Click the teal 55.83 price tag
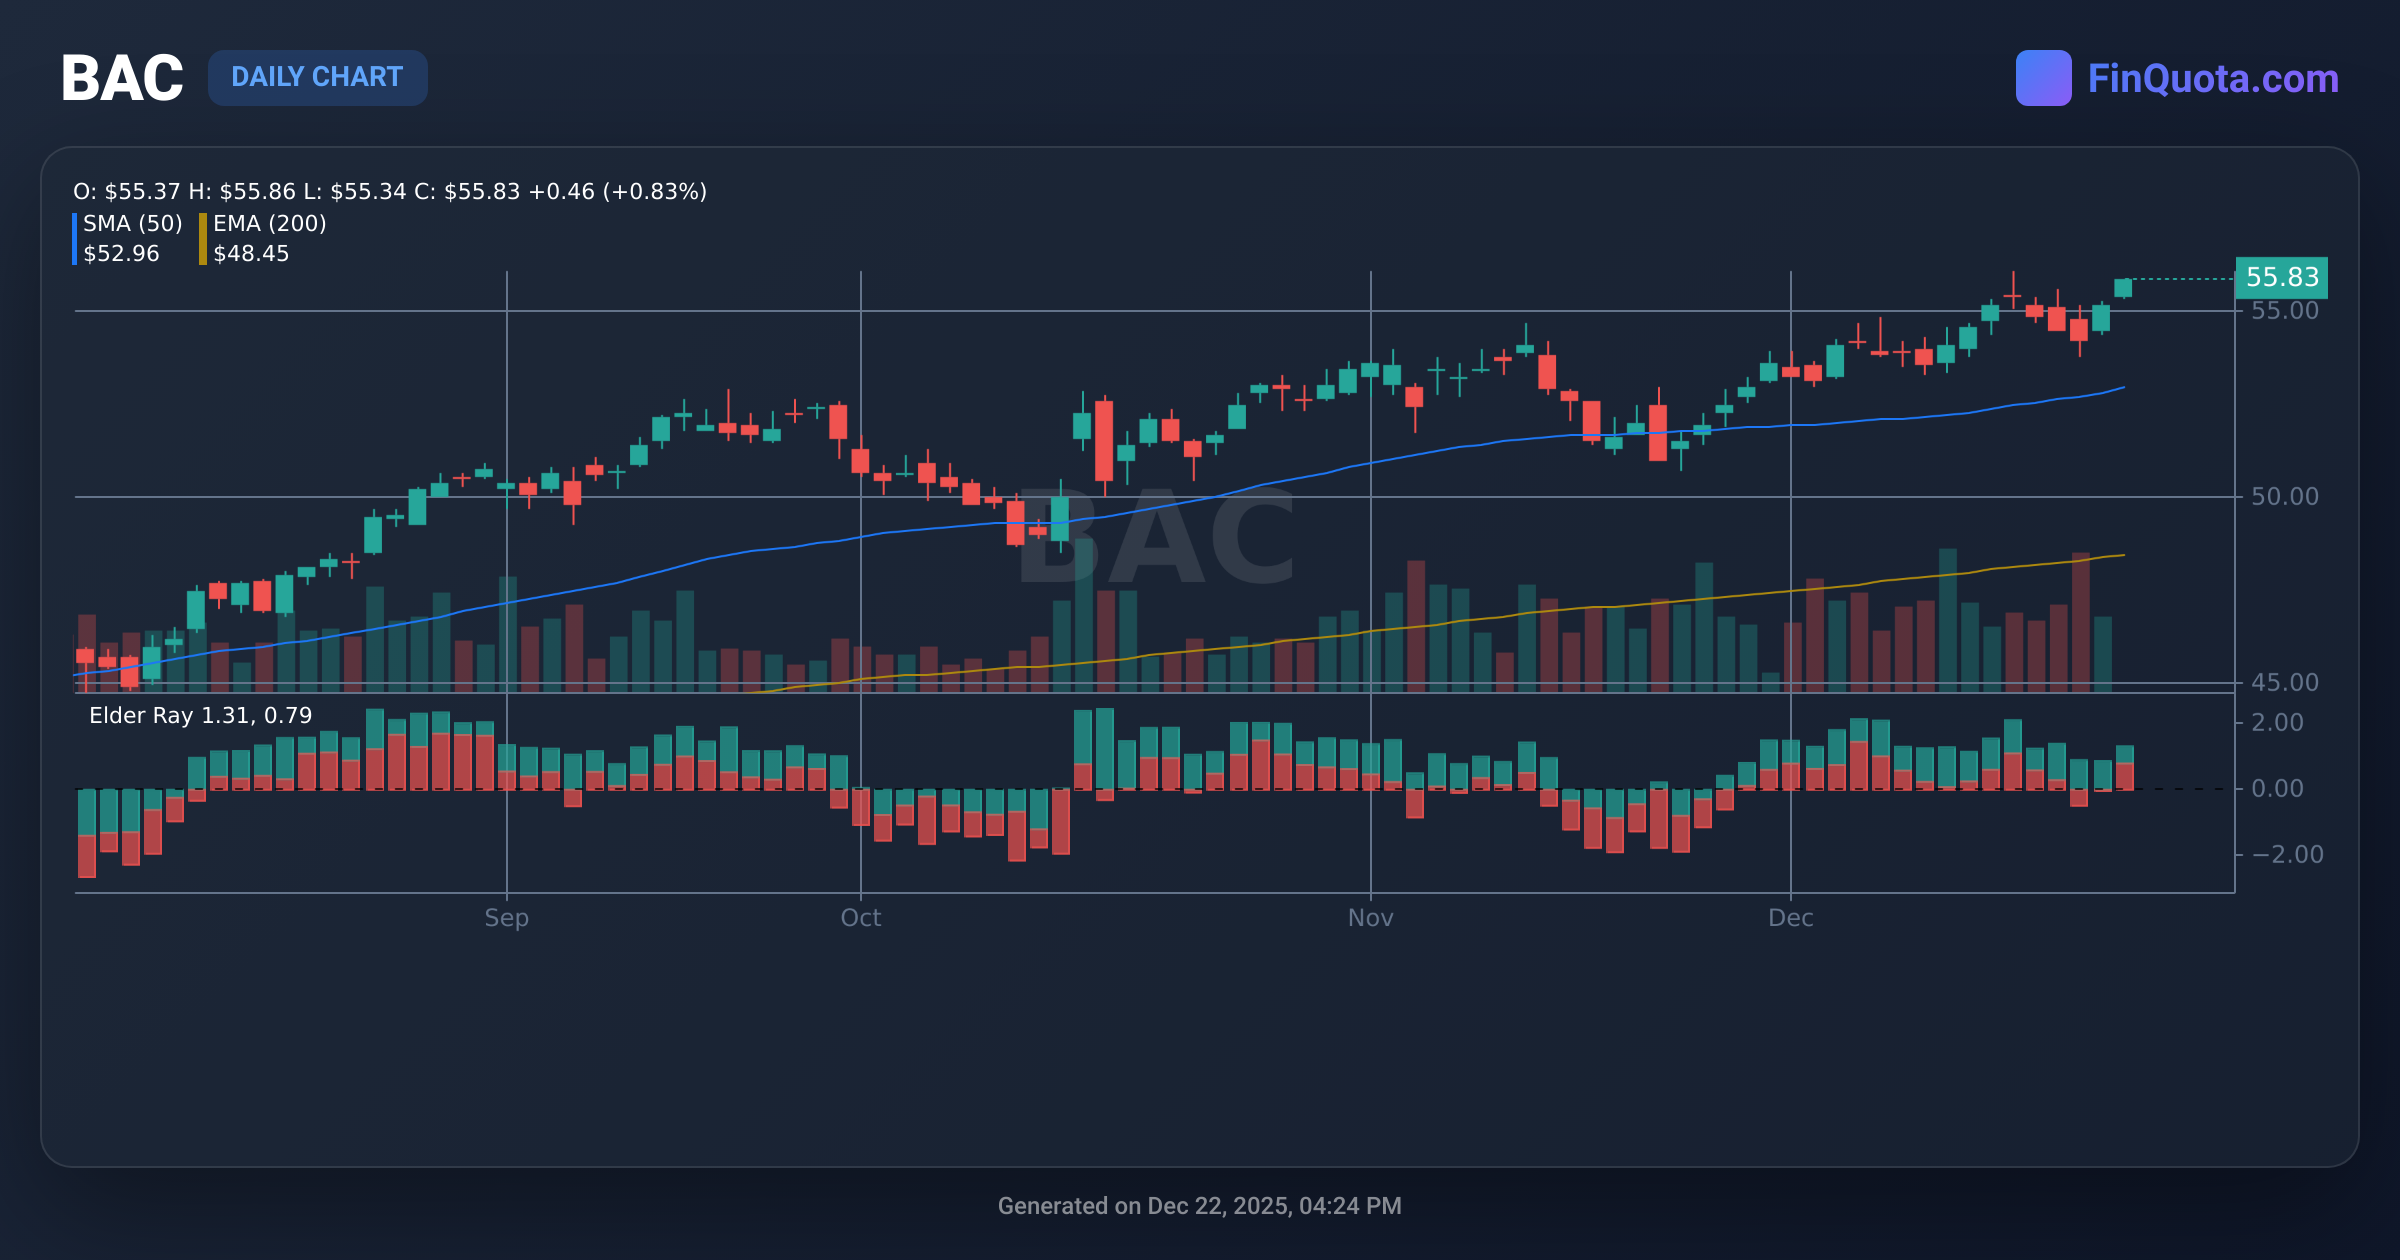 click(x=2283, y=278)
